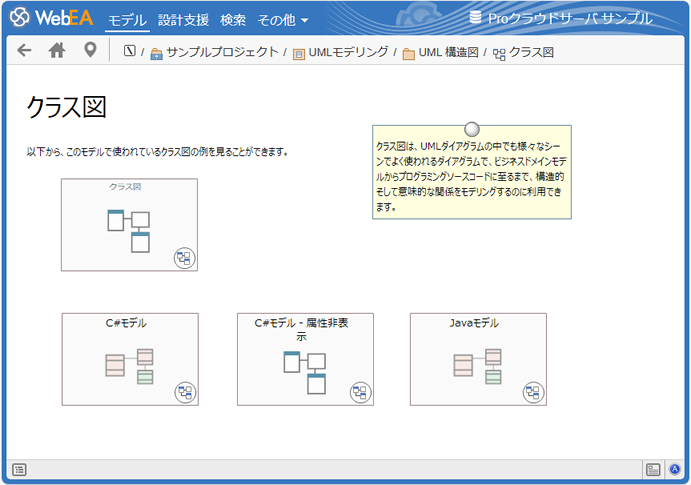
Task: Click the corner badge on C#モデル - 属性非表示 card
Action: [x=360, y=392]
